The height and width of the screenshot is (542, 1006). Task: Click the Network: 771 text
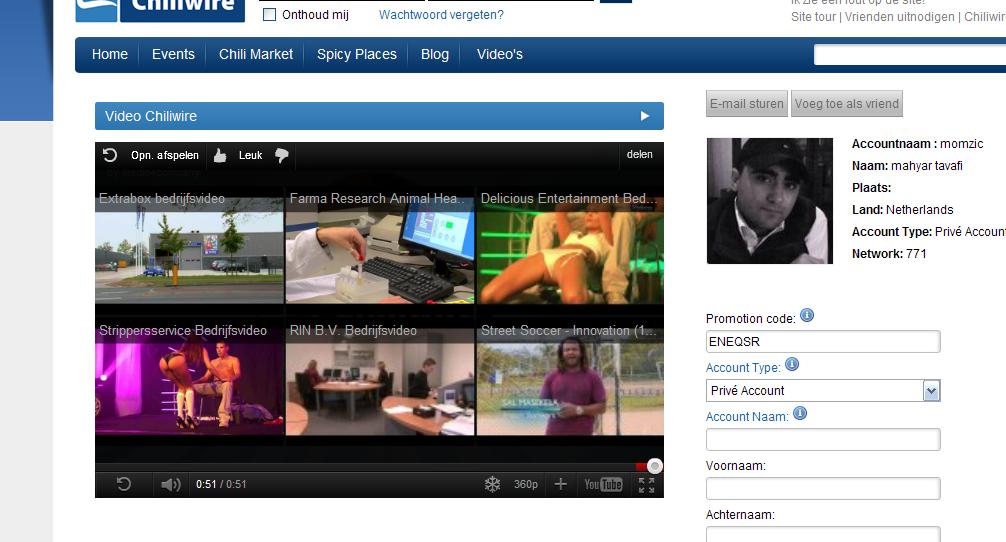point(889,254)
